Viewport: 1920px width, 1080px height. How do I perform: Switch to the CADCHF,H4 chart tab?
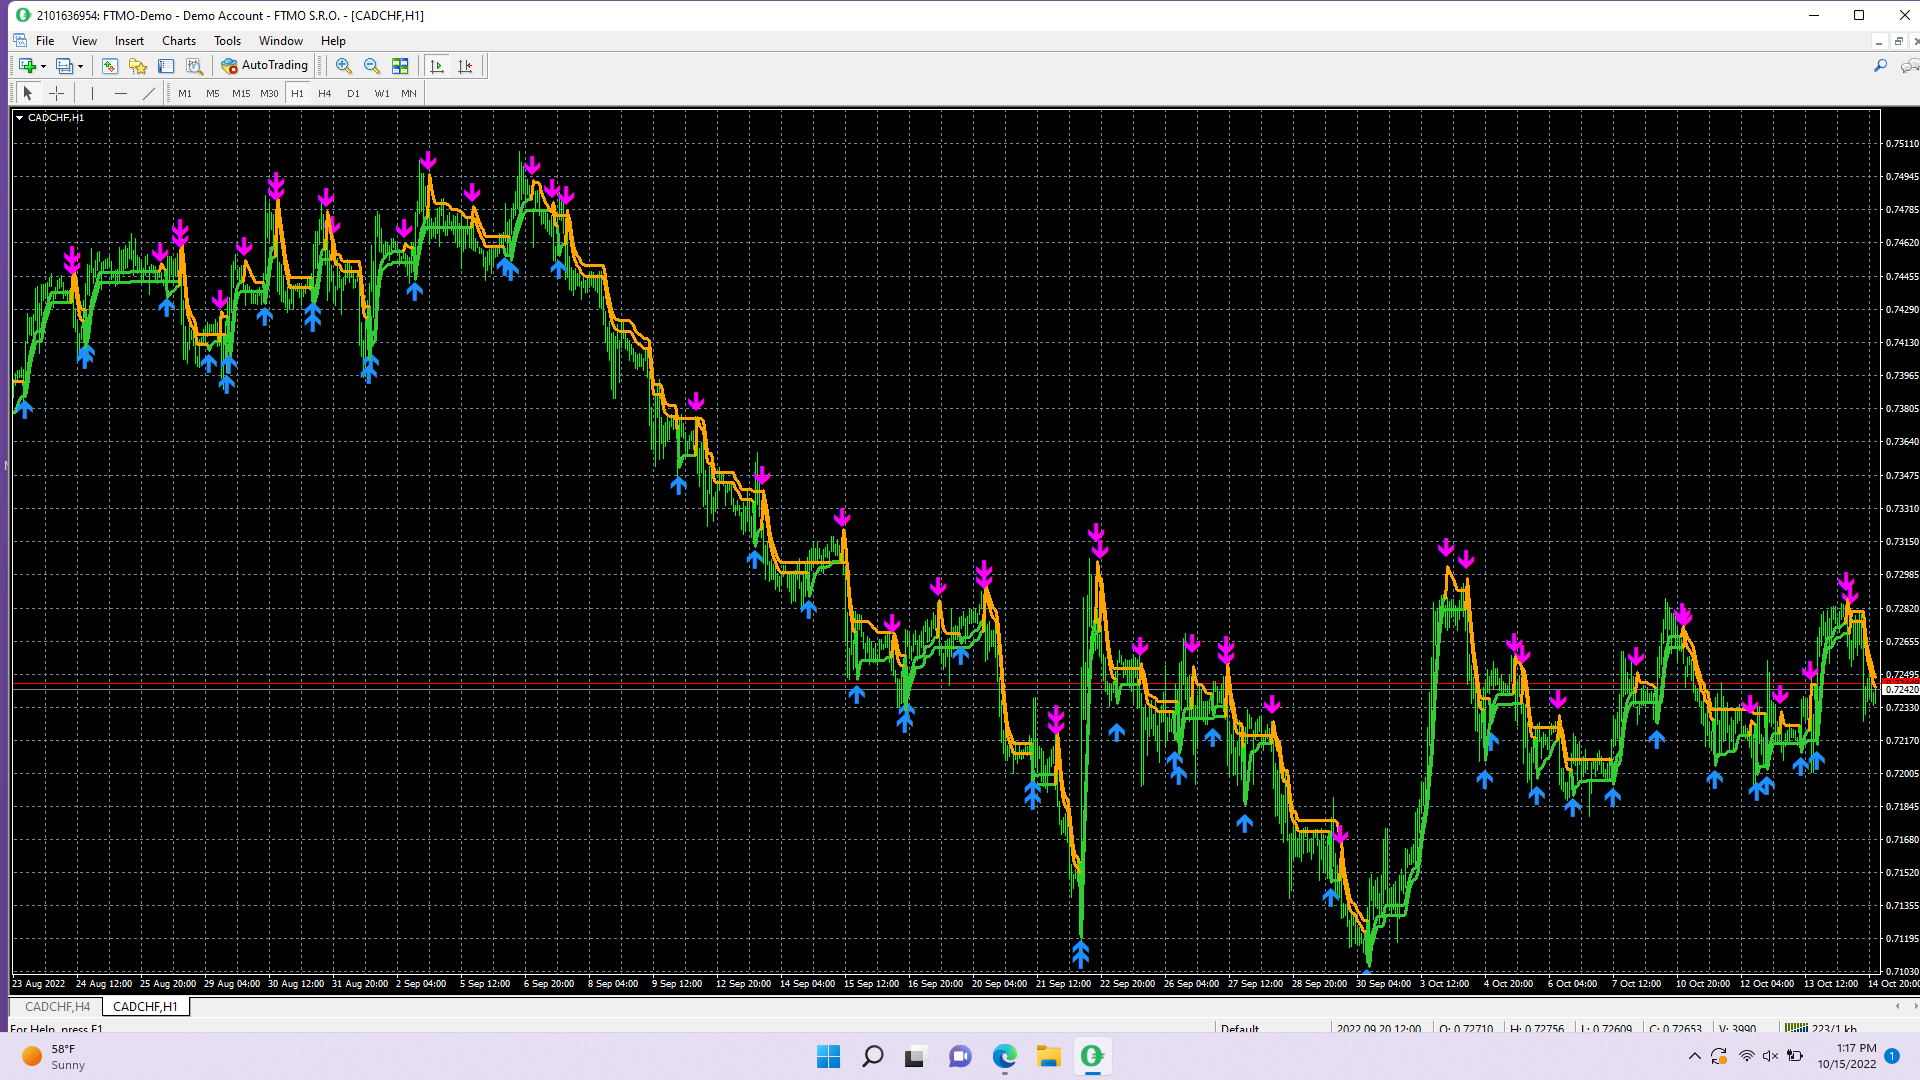57,1006
